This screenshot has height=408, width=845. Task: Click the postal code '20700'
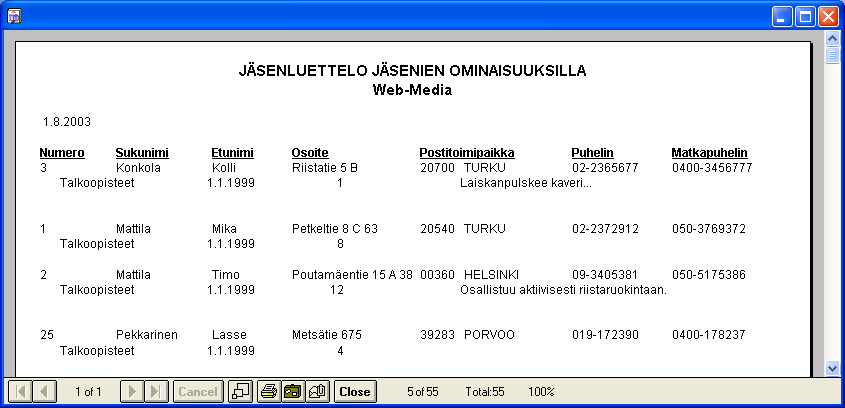click(438, 168)
